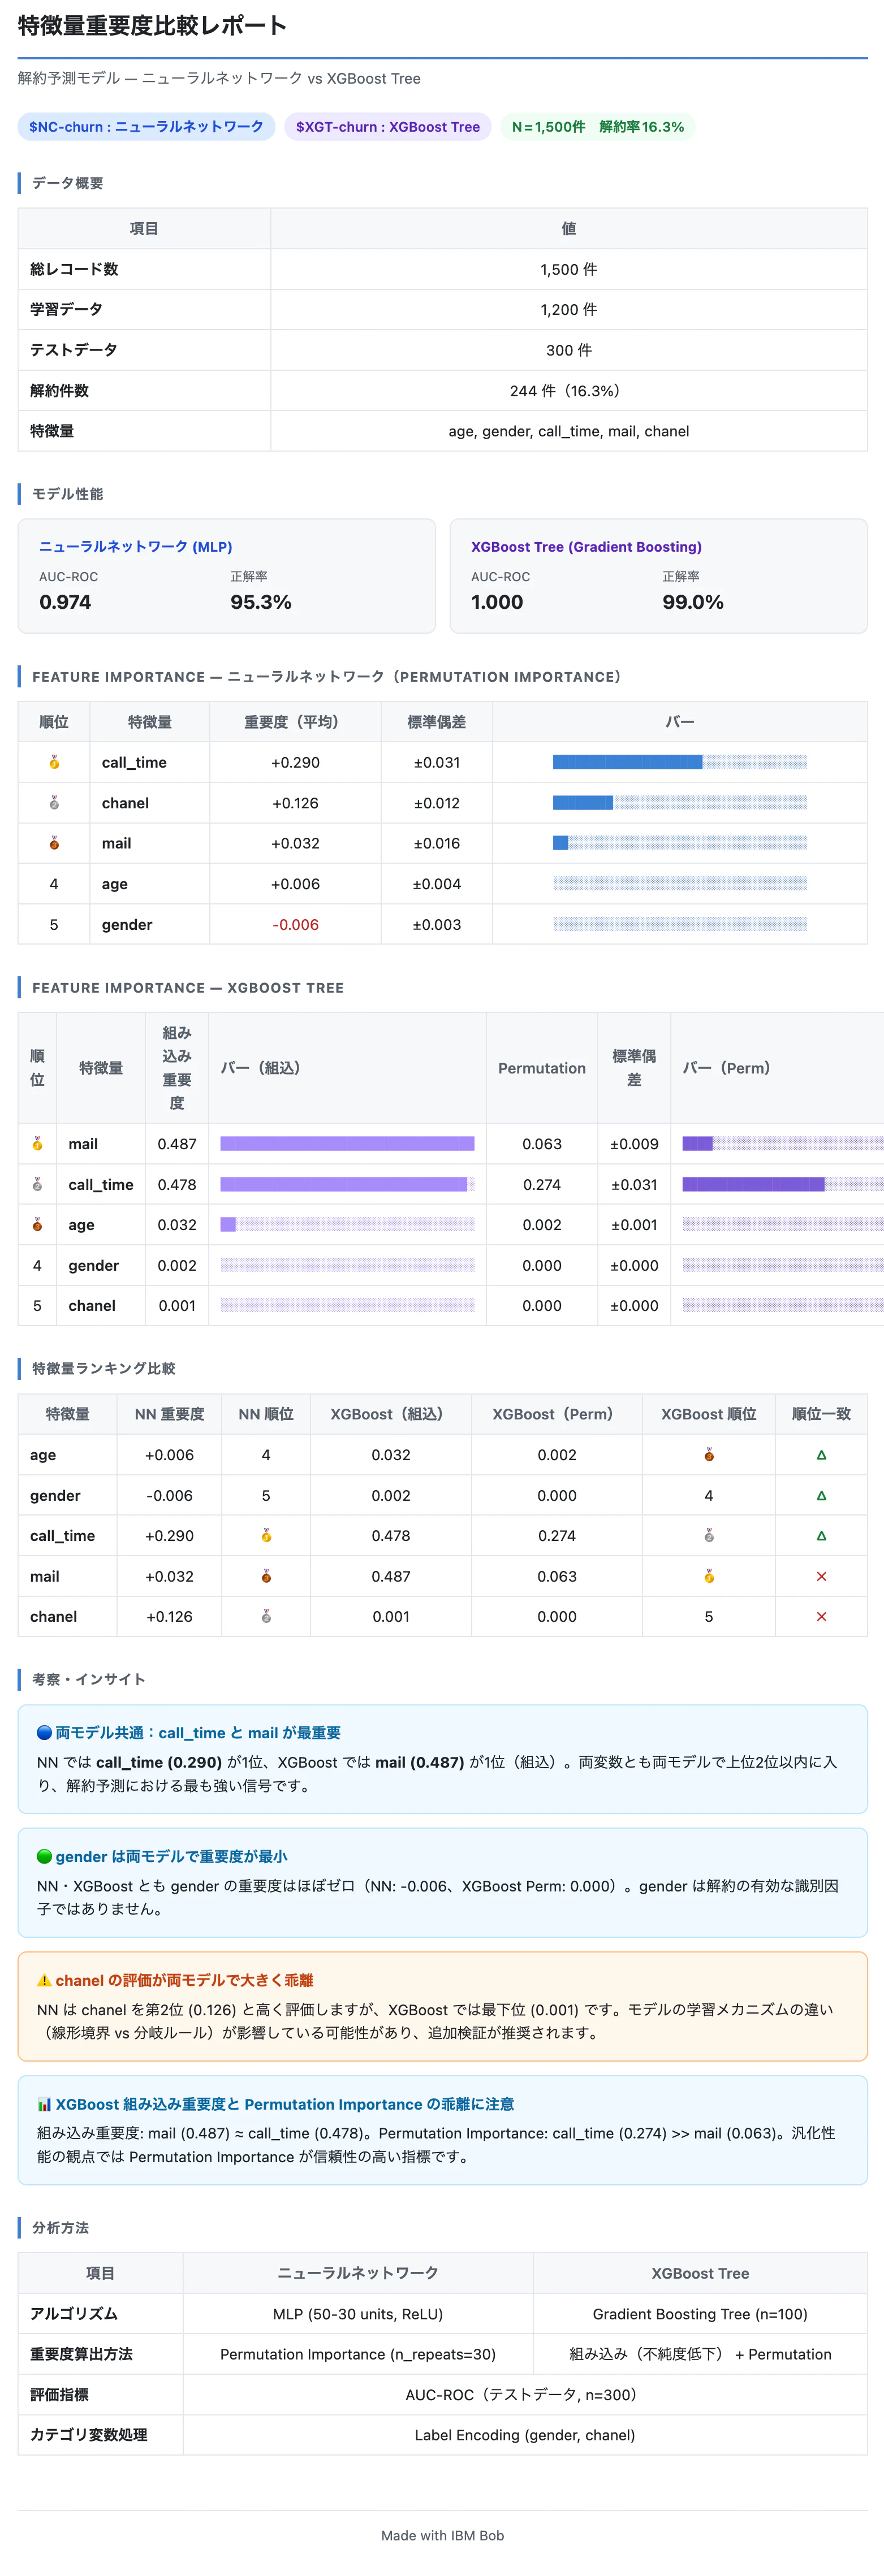Image resolution: width=884 pixels, height=2576 pixels.
Task: Click the NN順位 silver medal in ranking comparison chanel row
Action: 266,1617
